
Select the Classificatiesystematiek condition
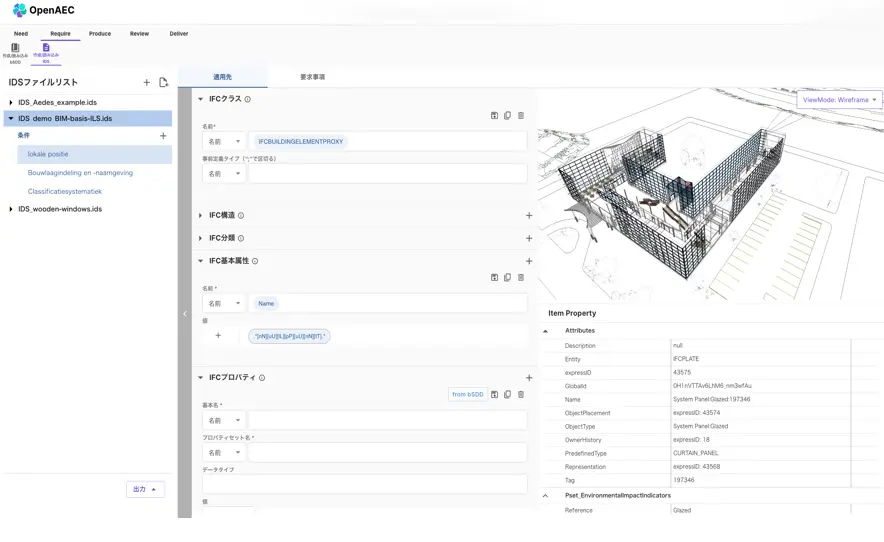pos(65,192)
